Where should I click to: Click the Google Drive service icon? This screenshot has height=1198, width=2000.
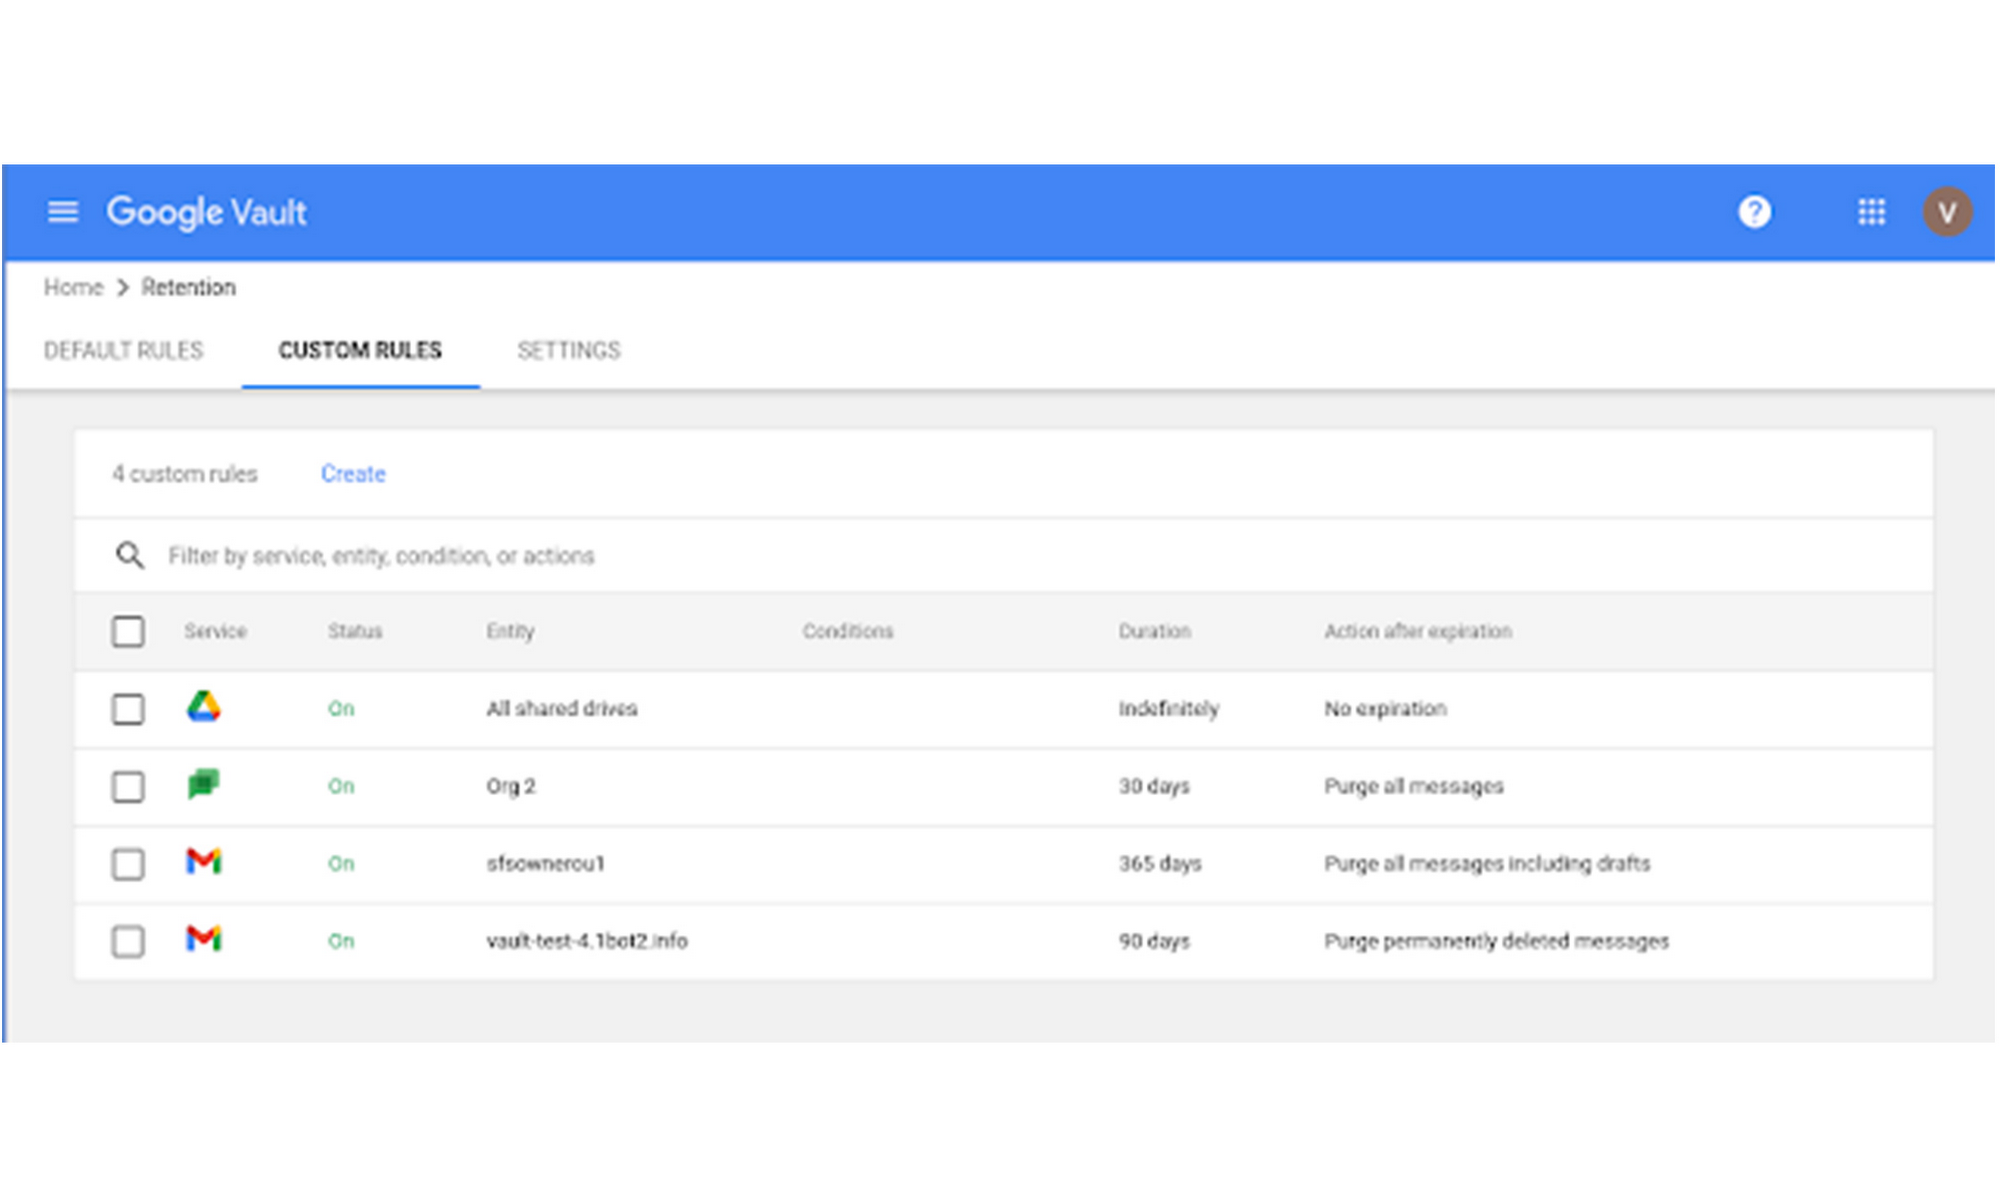pyautogui.click(x=204, y=707)
